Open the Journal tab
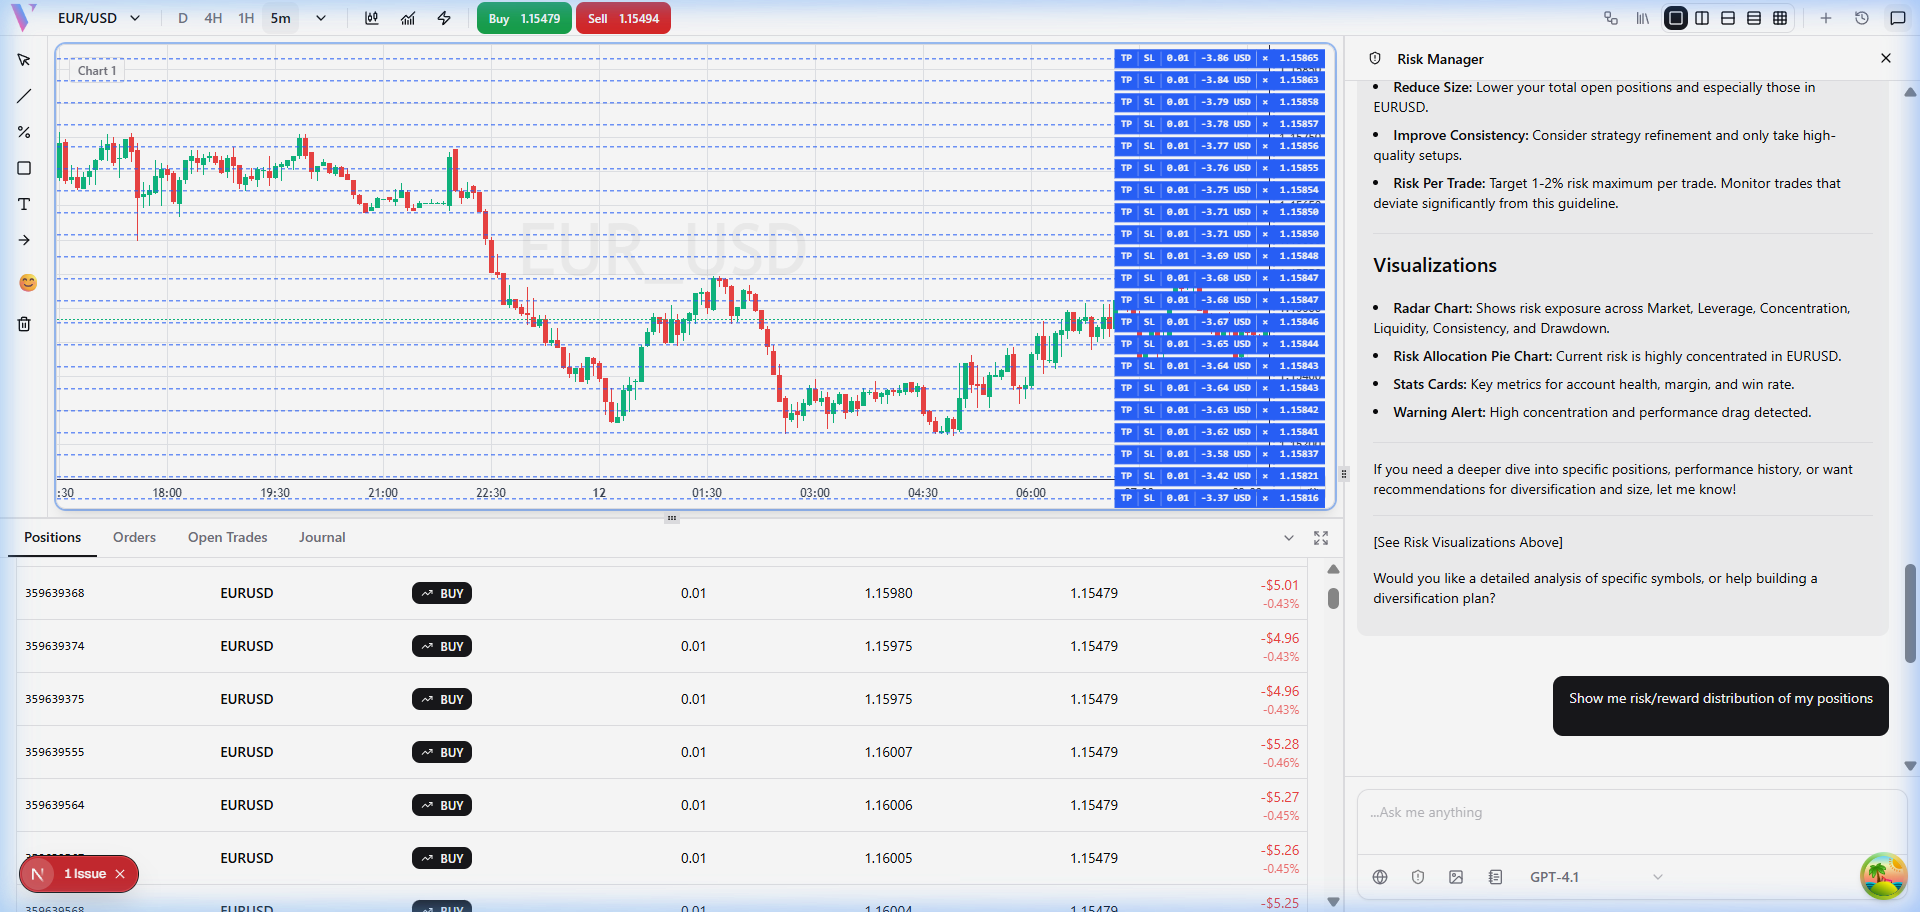 [322, 537]
